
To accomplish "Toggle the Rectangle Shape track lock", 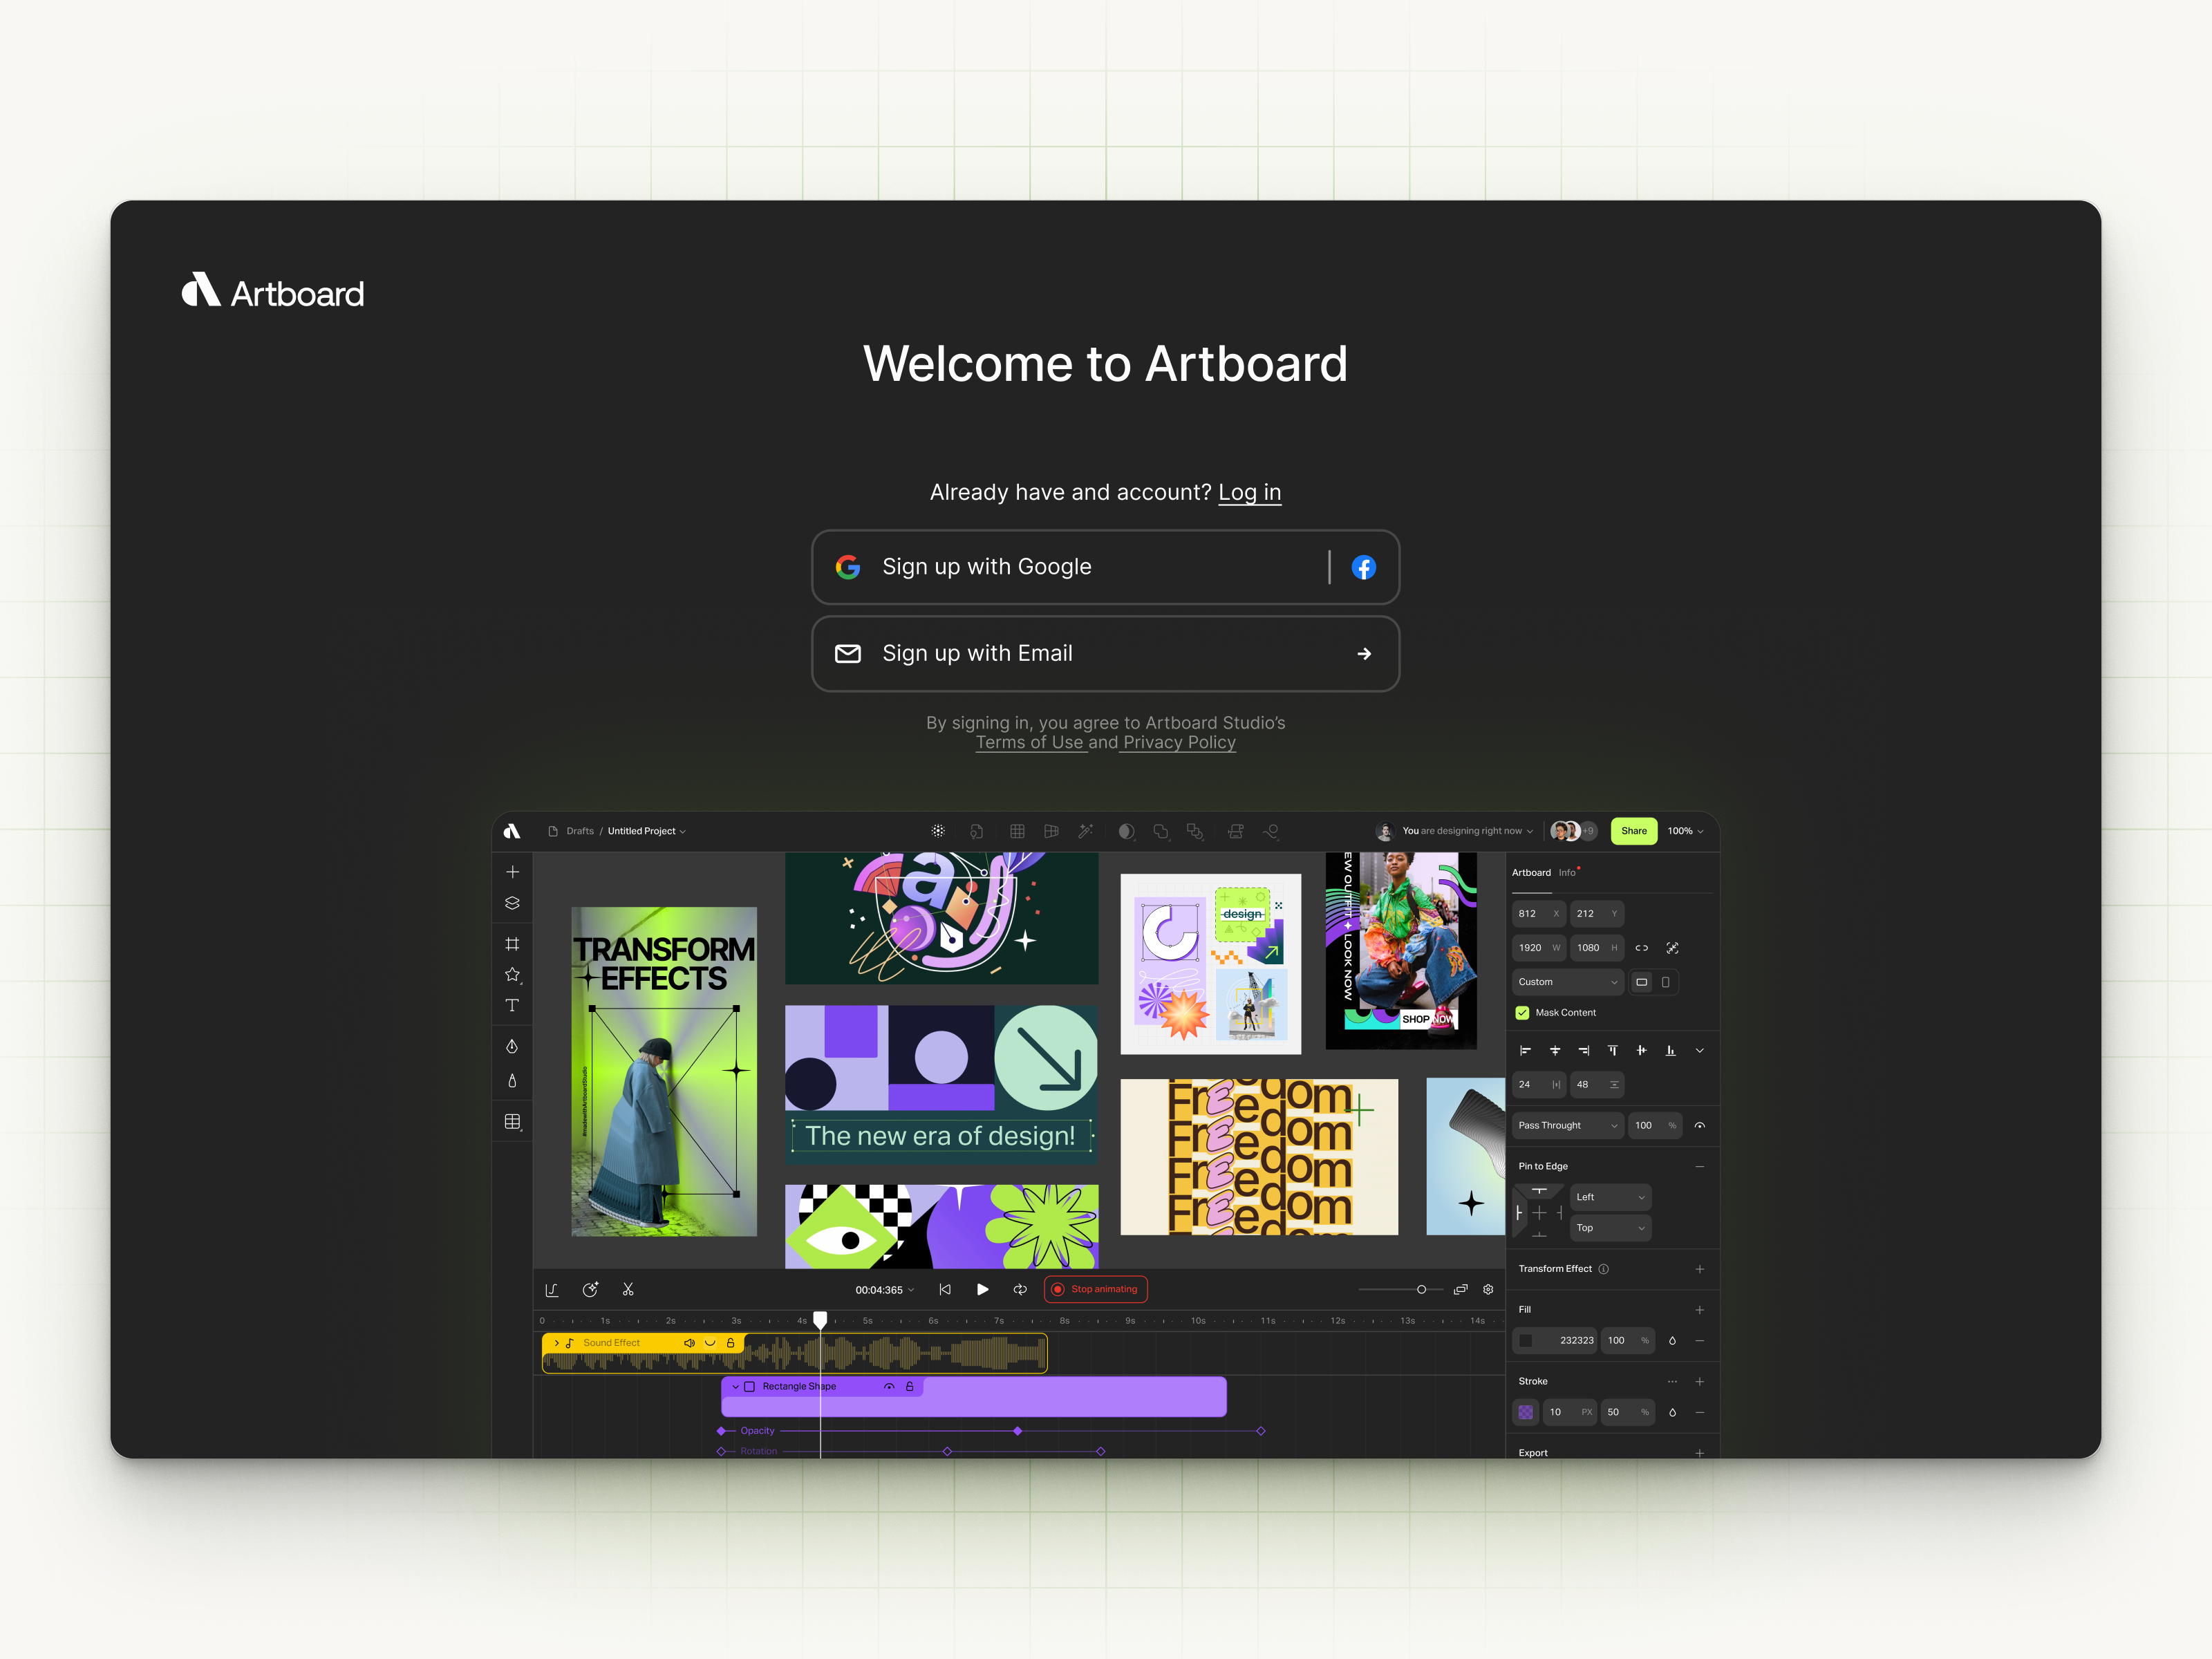I will [910, 1387].
